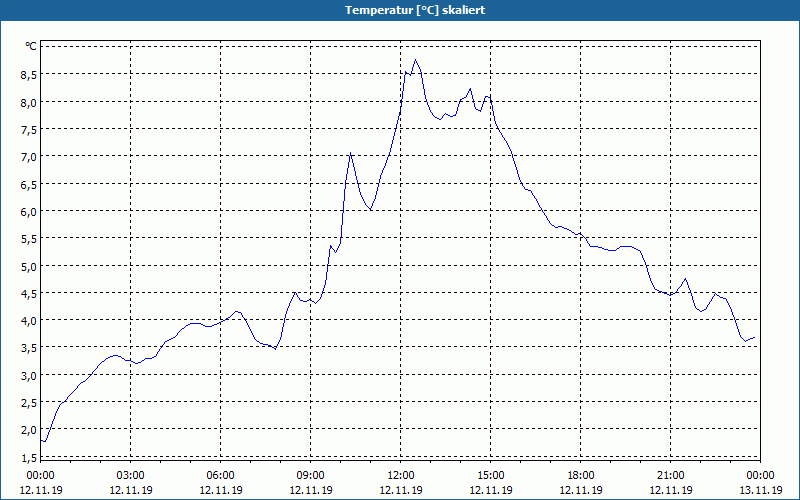Select the 6,5 axis label

coord(30,184)
